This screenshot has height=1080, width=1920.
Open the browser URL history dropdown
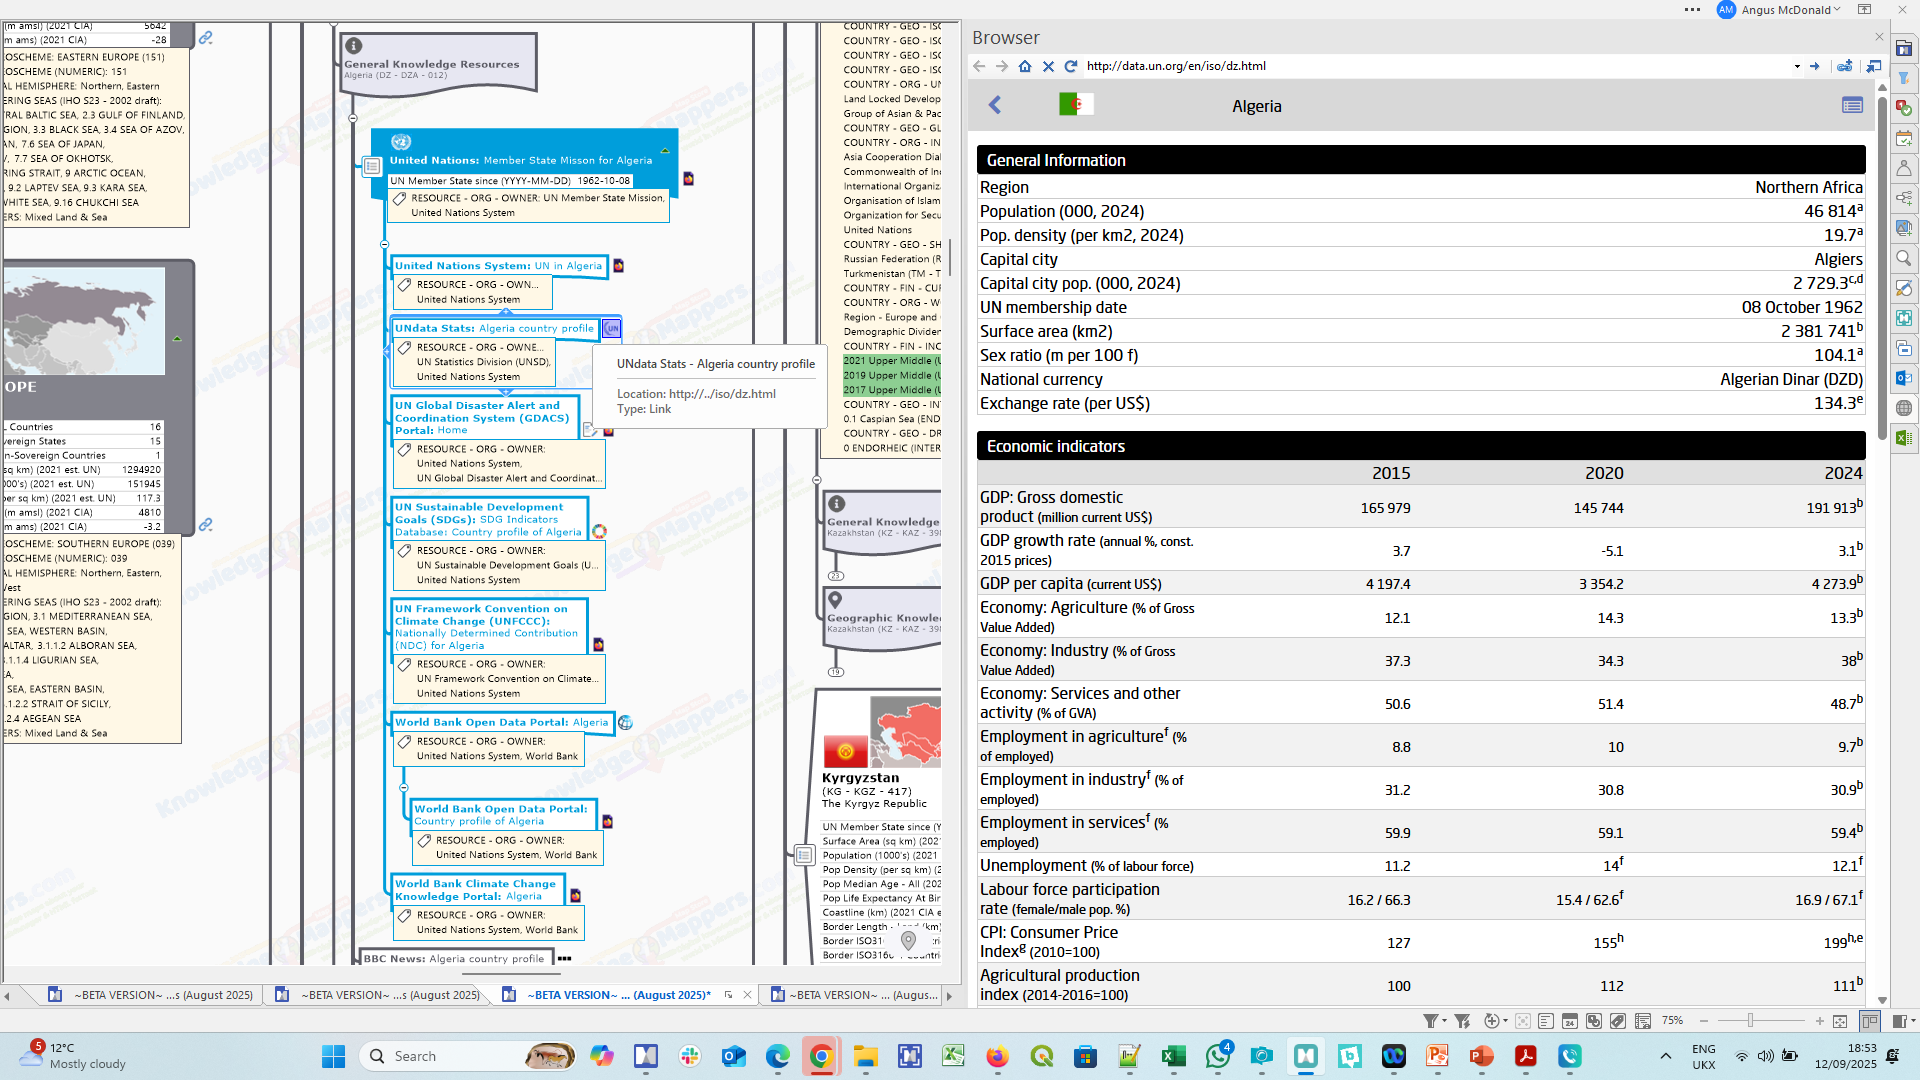1797,66
